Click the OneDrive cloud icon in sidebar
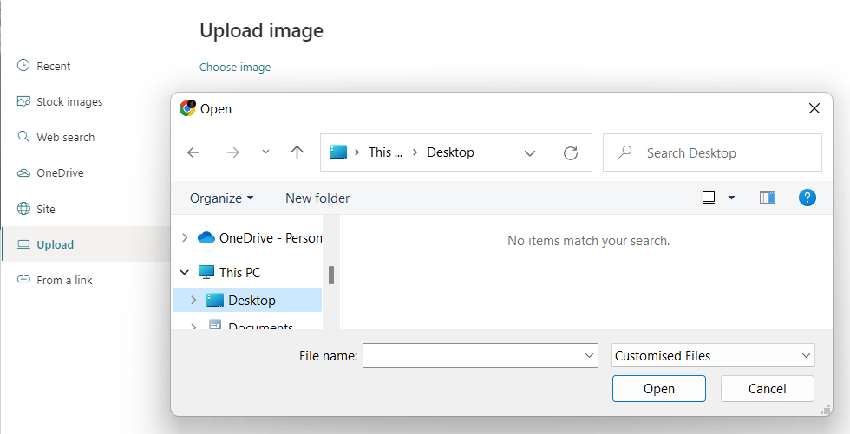This screenshot has width=850, height=434. [23, 173]
